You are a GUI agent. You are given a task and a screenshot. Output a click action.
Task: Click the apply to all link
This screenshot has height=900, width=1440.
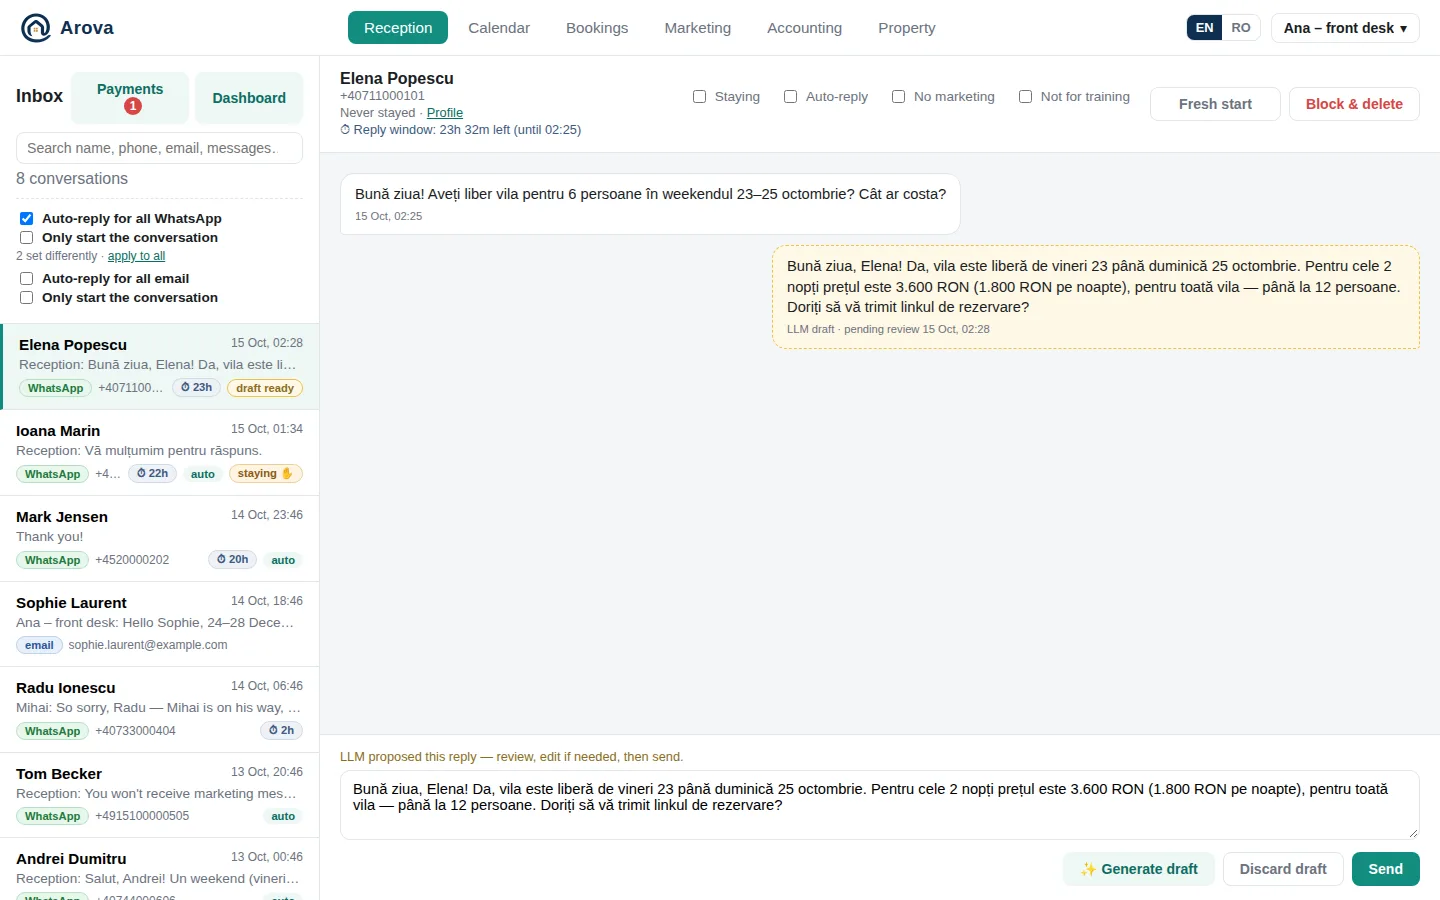click(x=136, y=256)
